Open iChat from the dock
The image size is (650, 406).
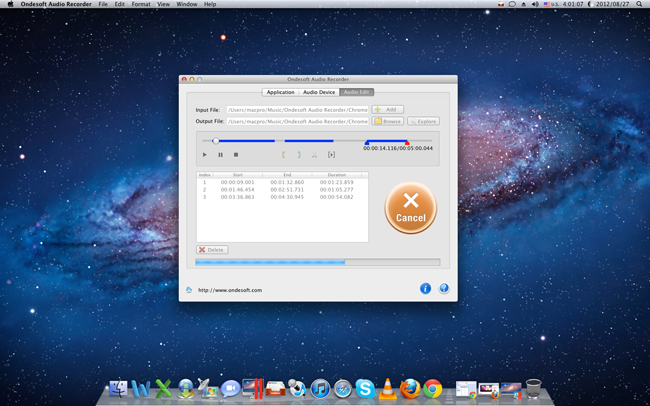click(230, 389)
